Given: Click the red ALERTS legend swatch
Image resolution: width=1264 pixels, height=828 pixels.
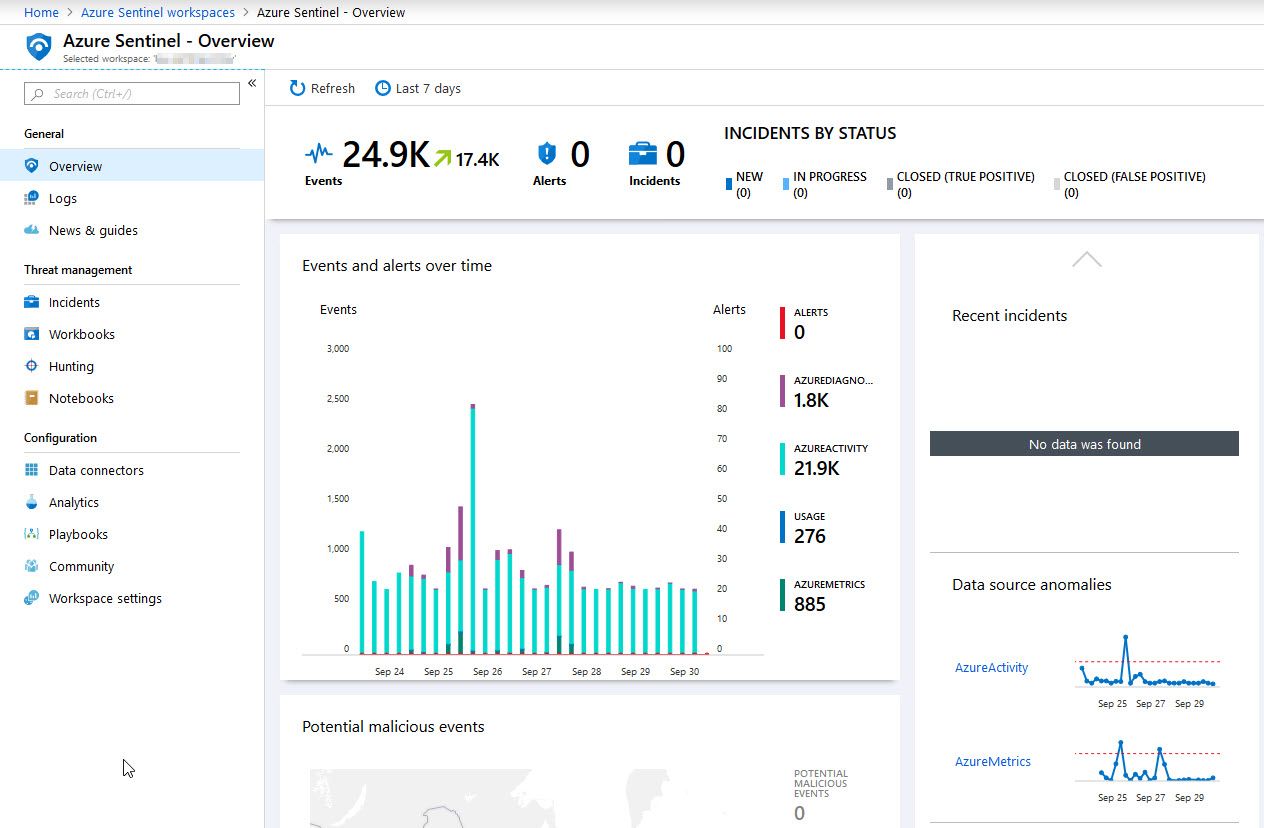Looking at the screenshot, I should coord(781,322).
